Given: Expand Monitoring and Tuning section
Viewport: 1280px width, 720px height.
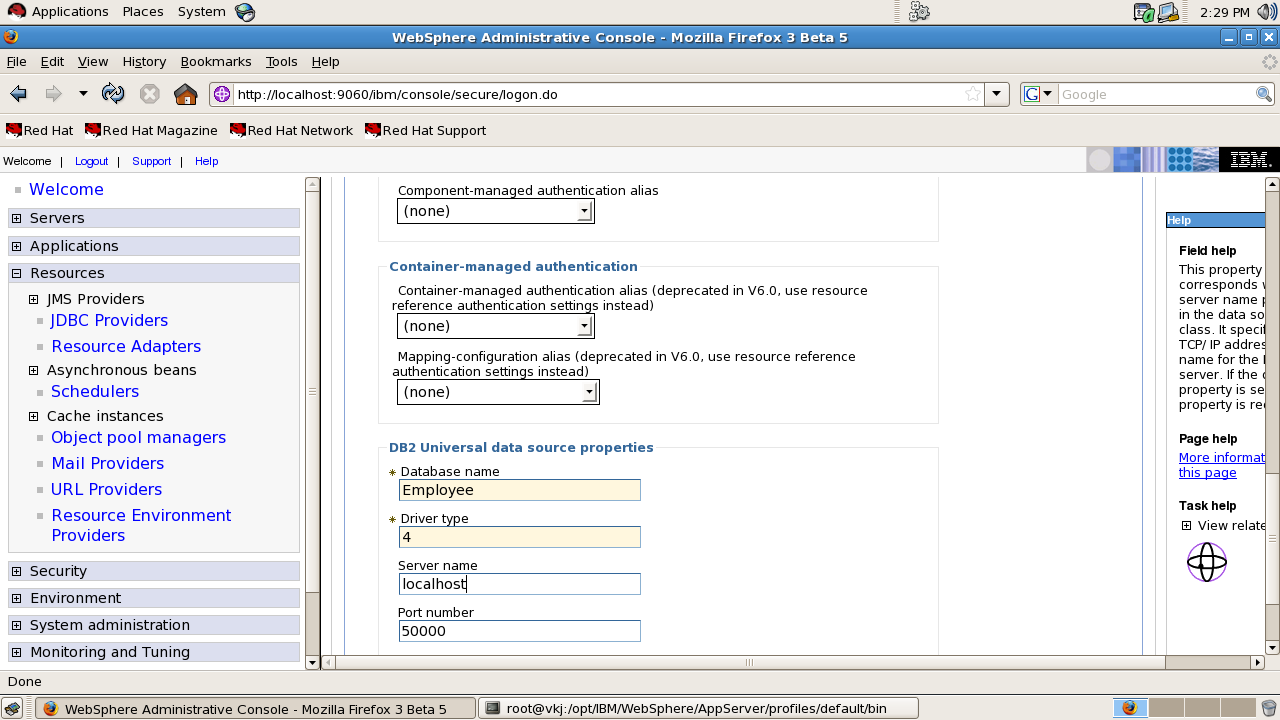Looking at the screenshot, I should click(16, 652).
